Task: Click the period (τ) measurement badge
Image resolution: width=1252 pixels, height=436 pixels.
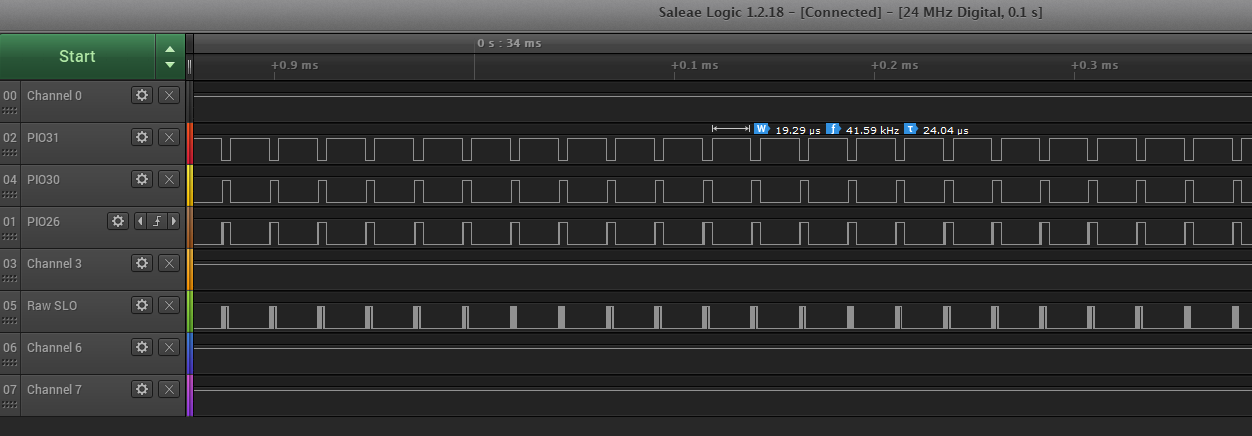Action: point(910,129)
